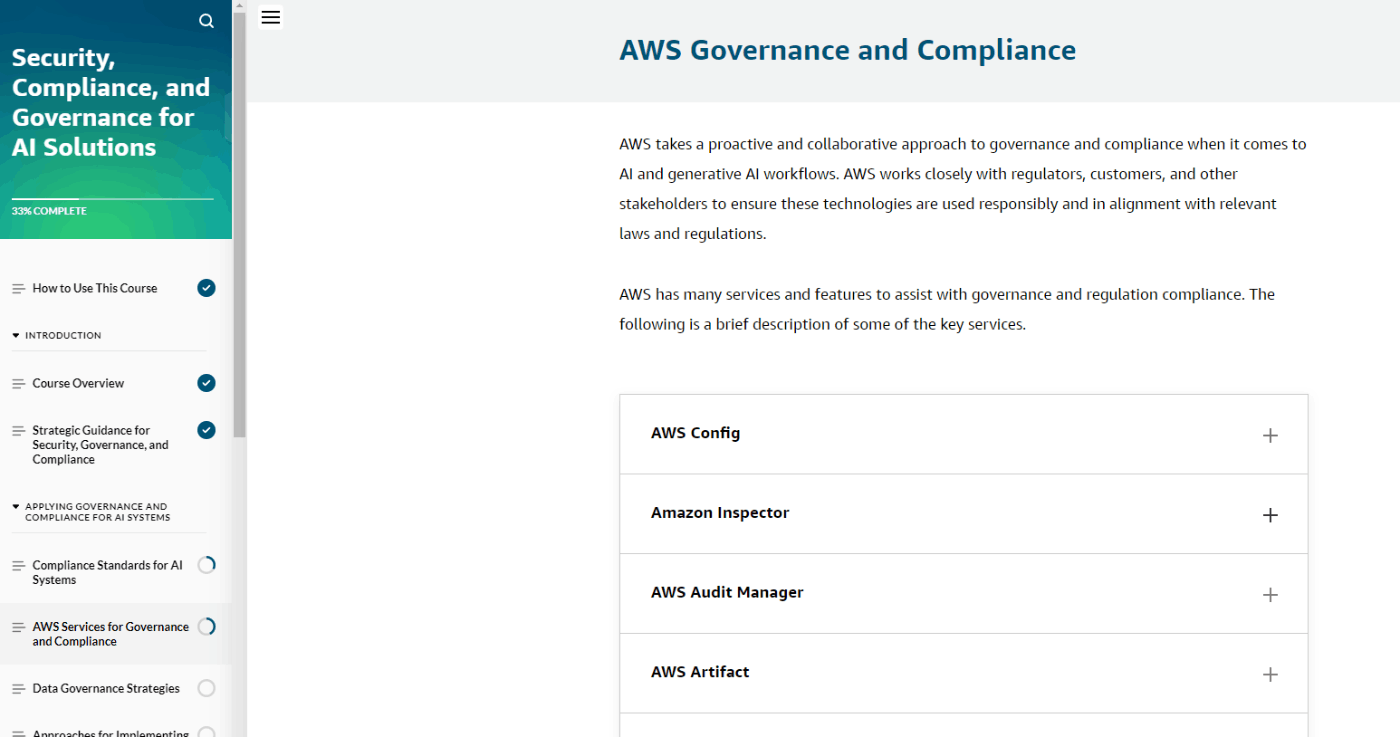Viewport: 1400px width, 737px height.
Task: Click the lesson icon beside Strategic Guidance
Action: 18,431
